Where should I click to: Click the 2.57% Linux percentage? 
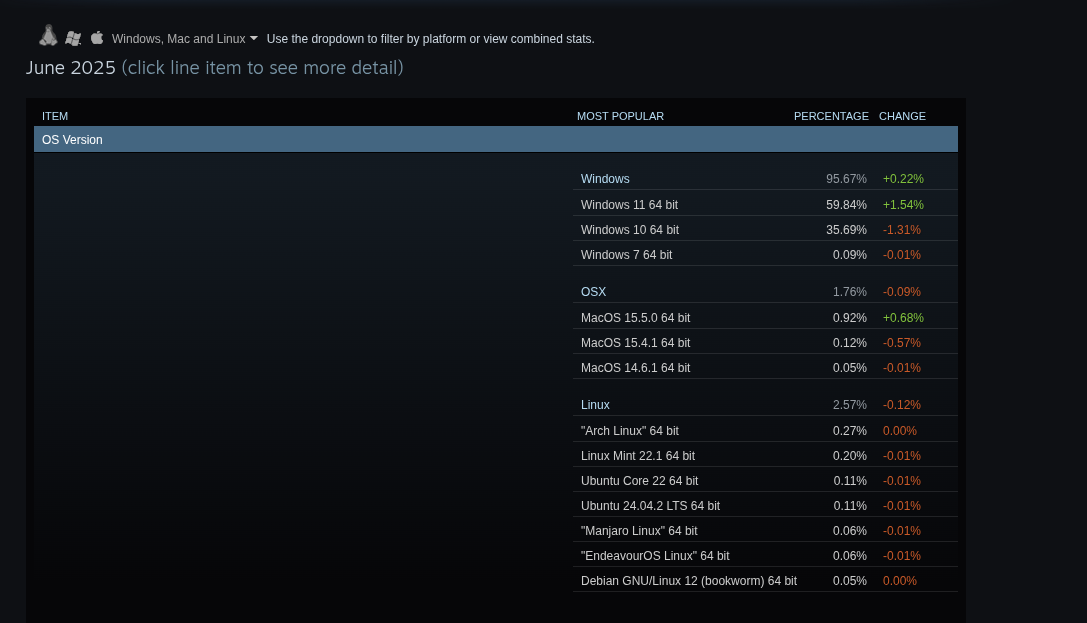[849, 405]
